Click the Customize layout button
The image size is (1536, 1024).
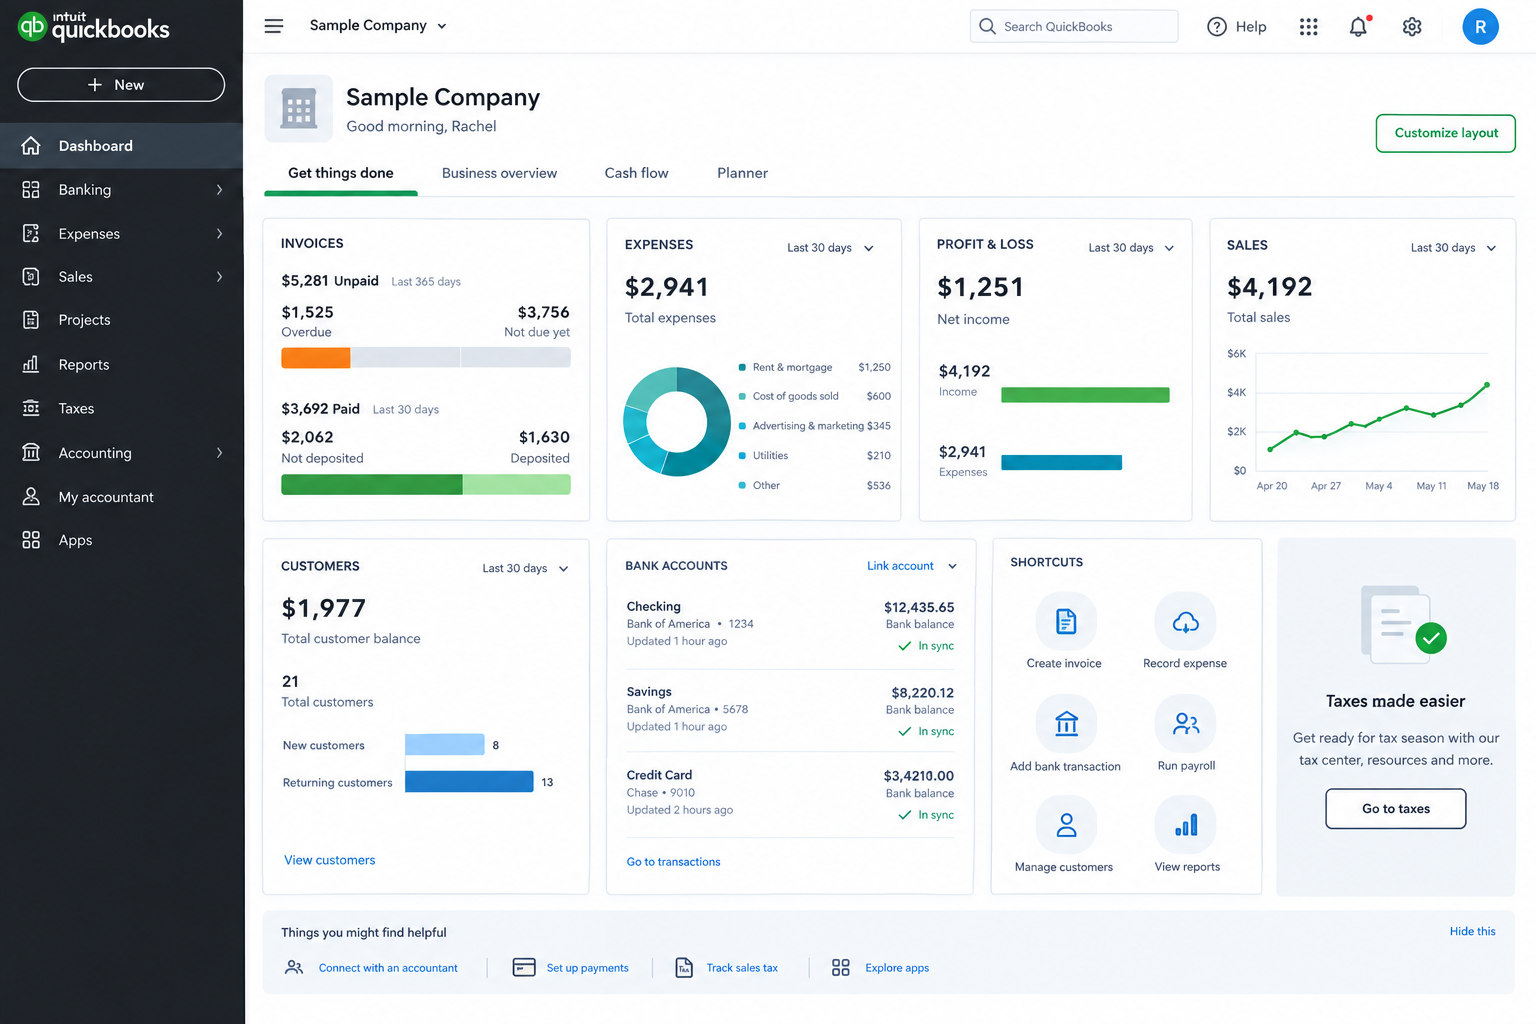point(1446,133)
